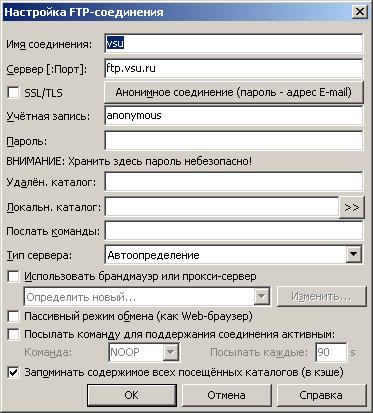
Task: Click the Отмена cancel button
Action: [227, 395]
